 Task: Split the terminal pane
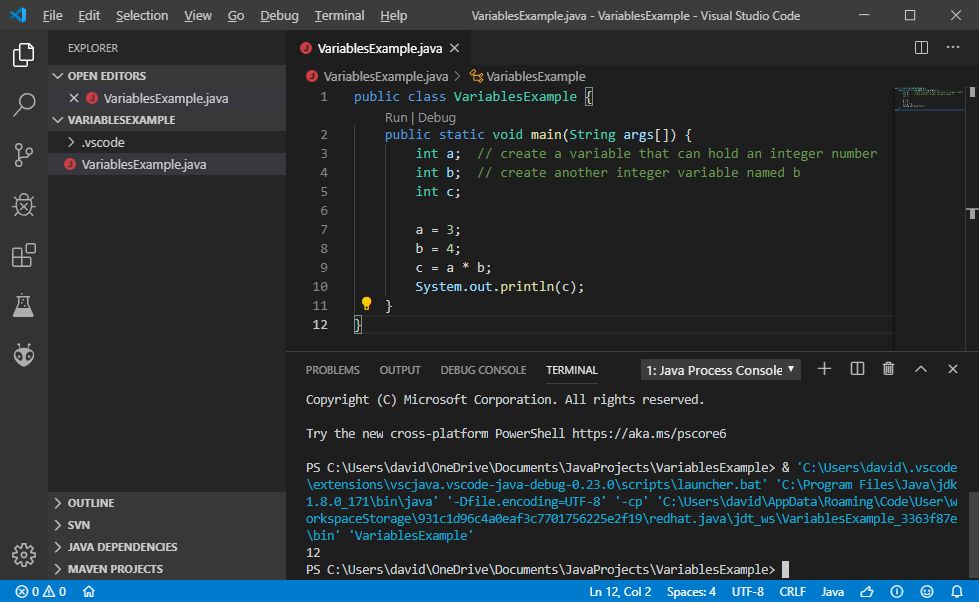(x=857, y=369)
